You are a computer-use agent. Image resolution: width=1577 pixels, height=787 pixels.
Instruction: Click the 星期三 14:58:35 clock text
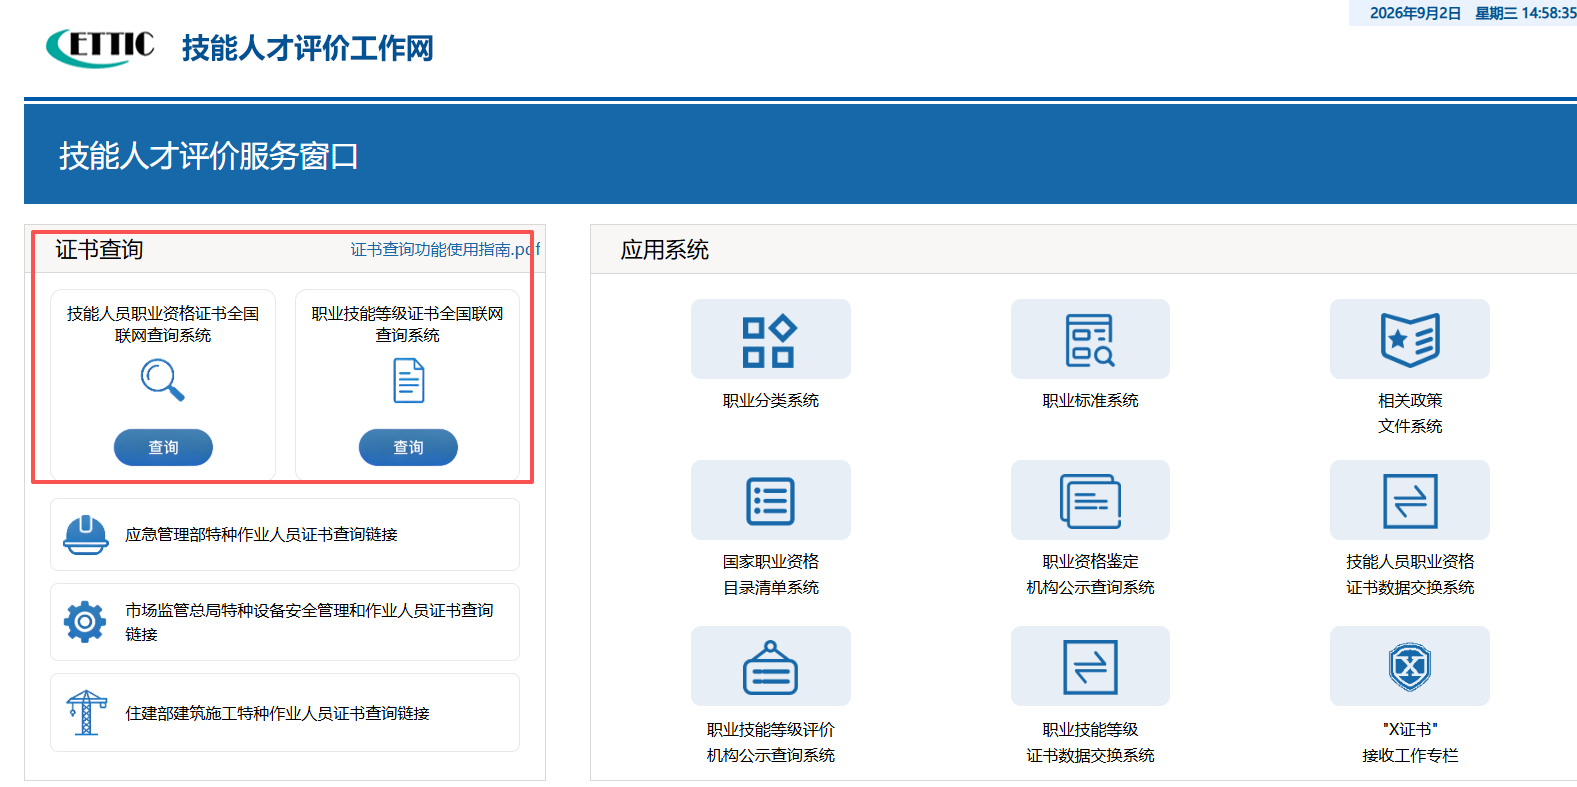tap(1526, 13)
